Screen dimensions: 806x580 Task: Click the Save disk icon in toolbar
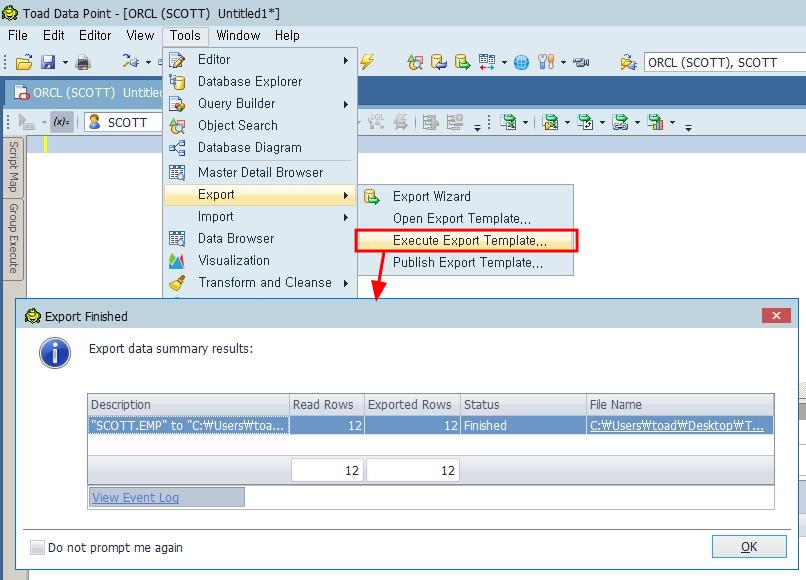pos(47,62)
